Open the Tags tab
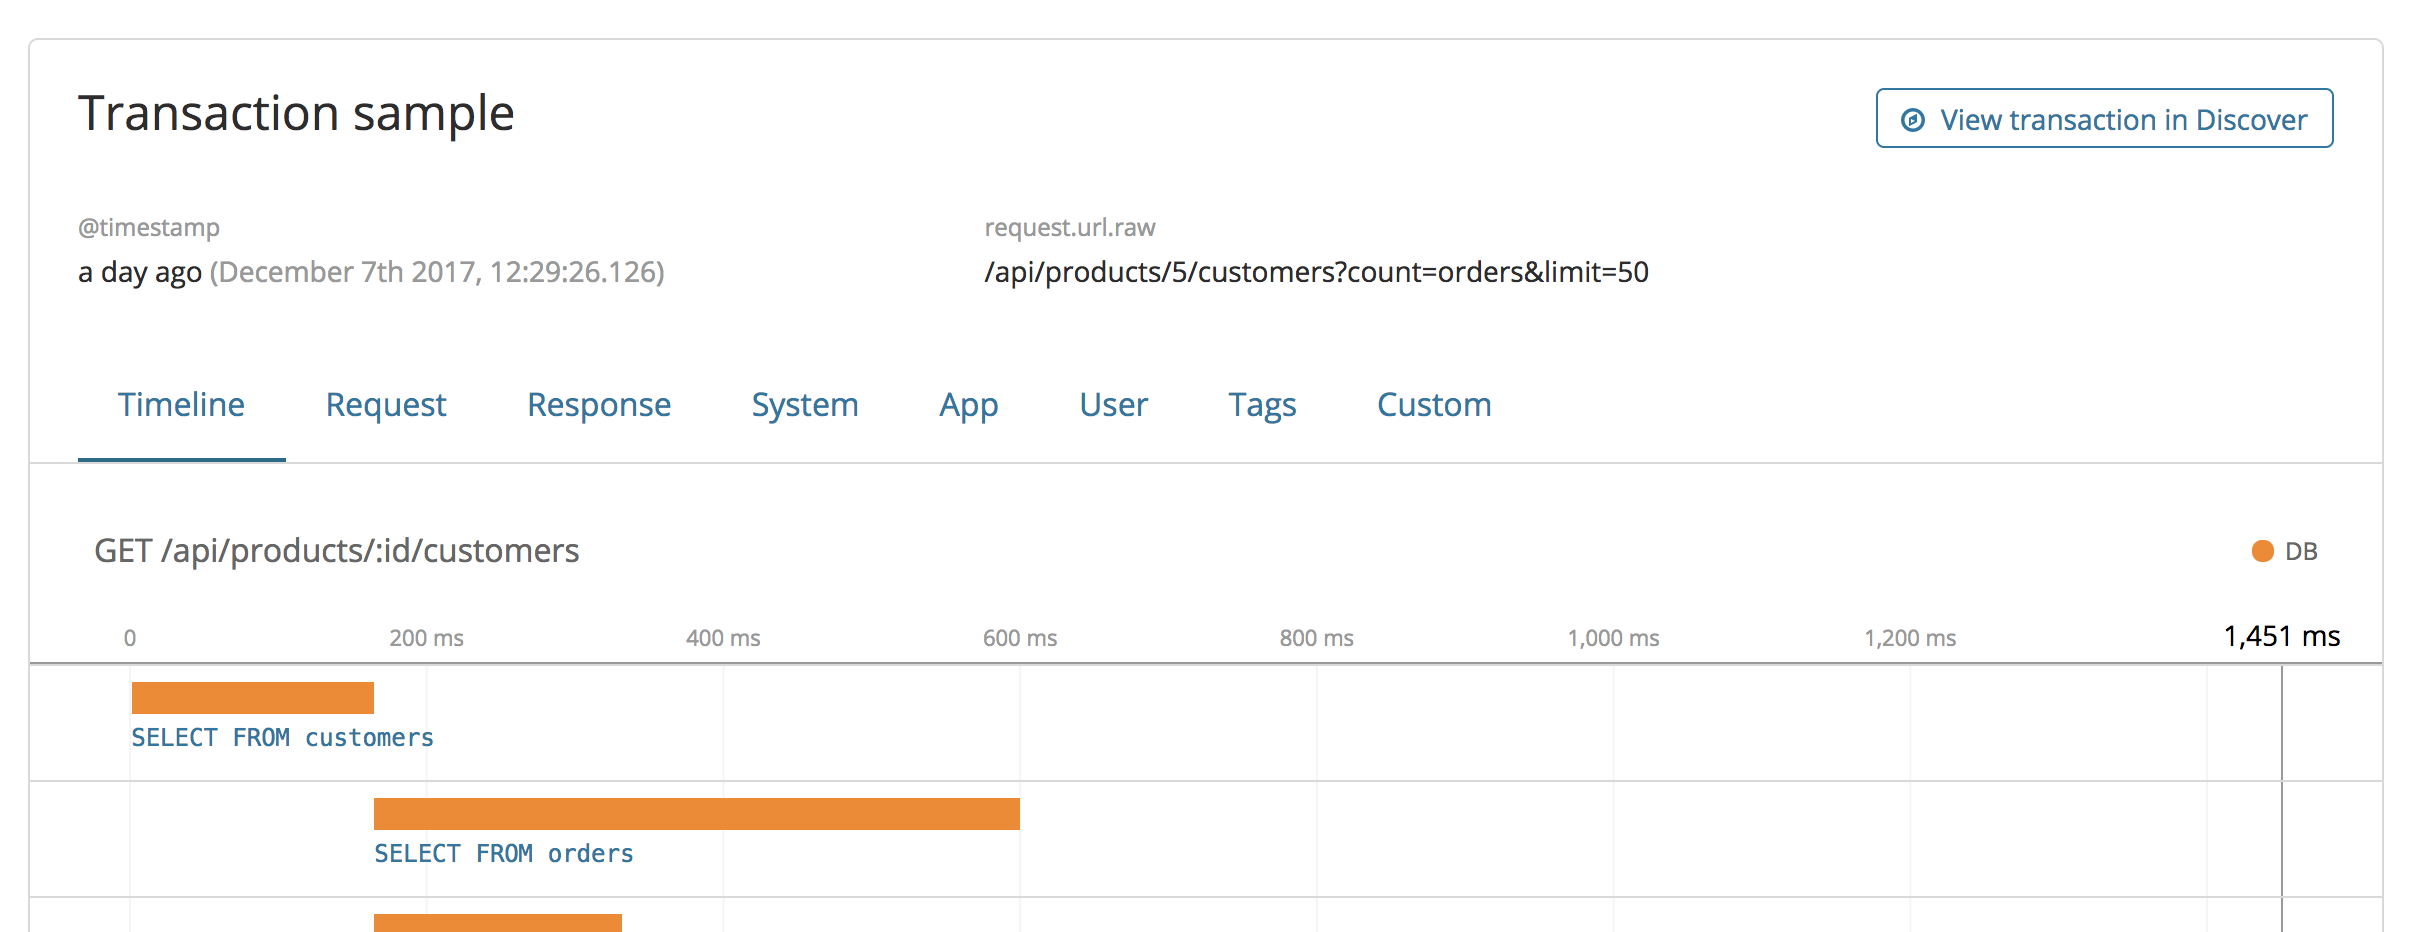The width and height of the screenshot is (2422, 932). pos(1262,404)
